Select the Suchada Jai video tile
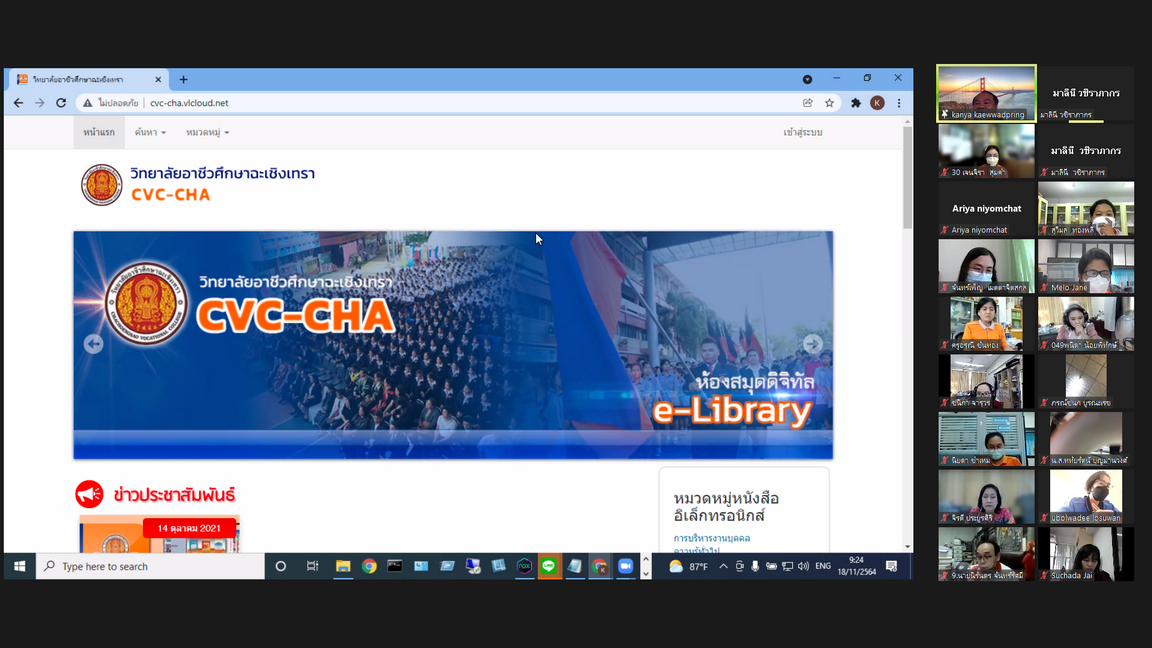Image resolution: width=1152 pixels, height=648 pixels. tap(1086, 554)
